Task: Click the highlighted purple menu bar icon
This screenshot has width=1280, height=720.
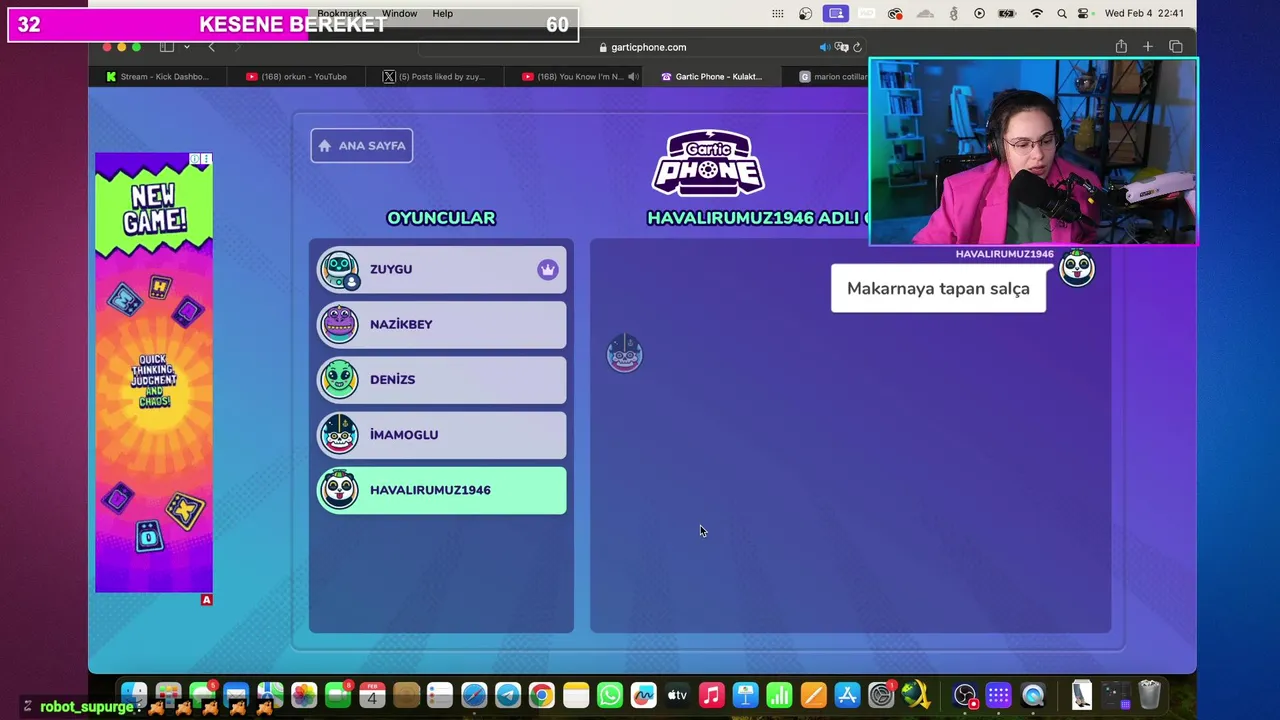Action: point(836,14)
